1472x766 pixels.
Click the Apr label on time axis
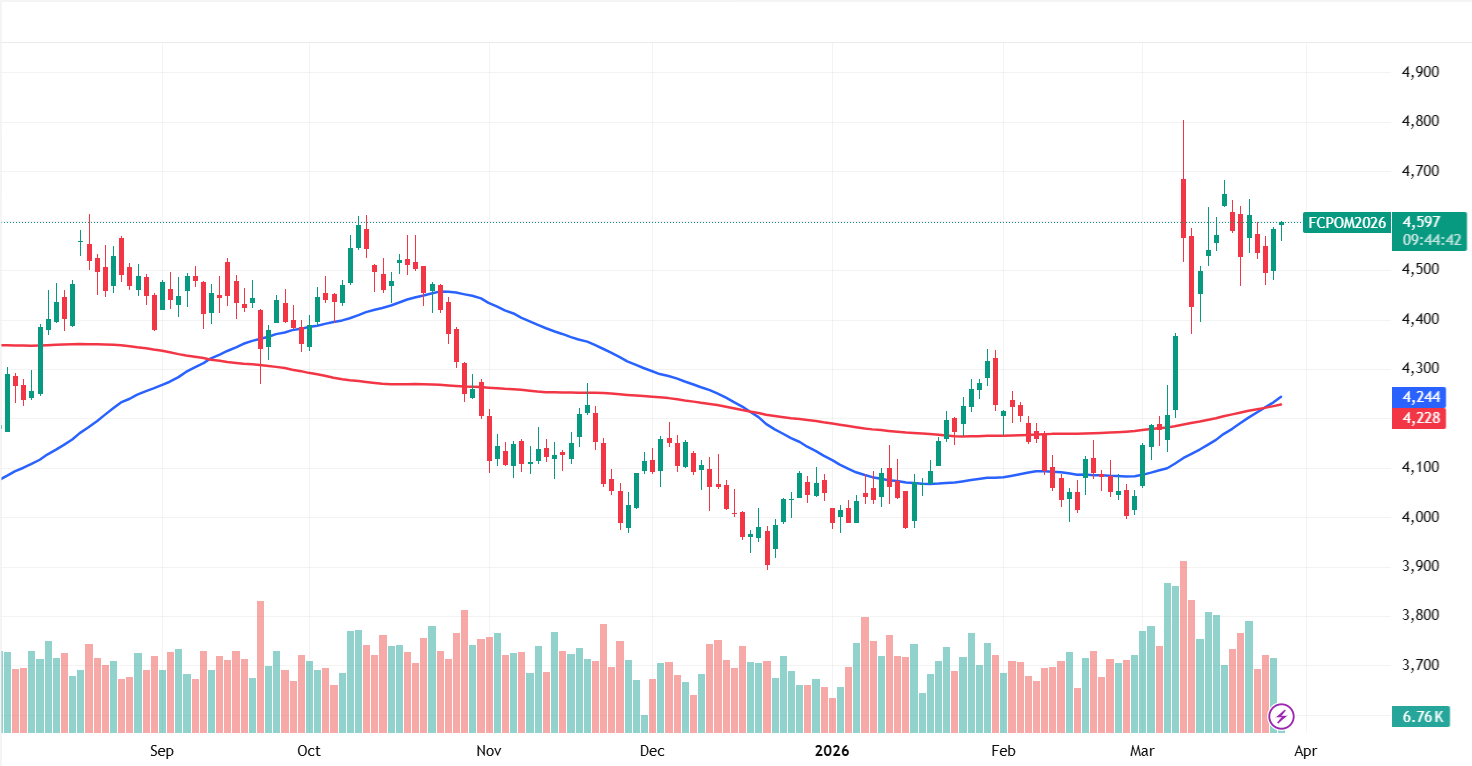(1308, 750)
